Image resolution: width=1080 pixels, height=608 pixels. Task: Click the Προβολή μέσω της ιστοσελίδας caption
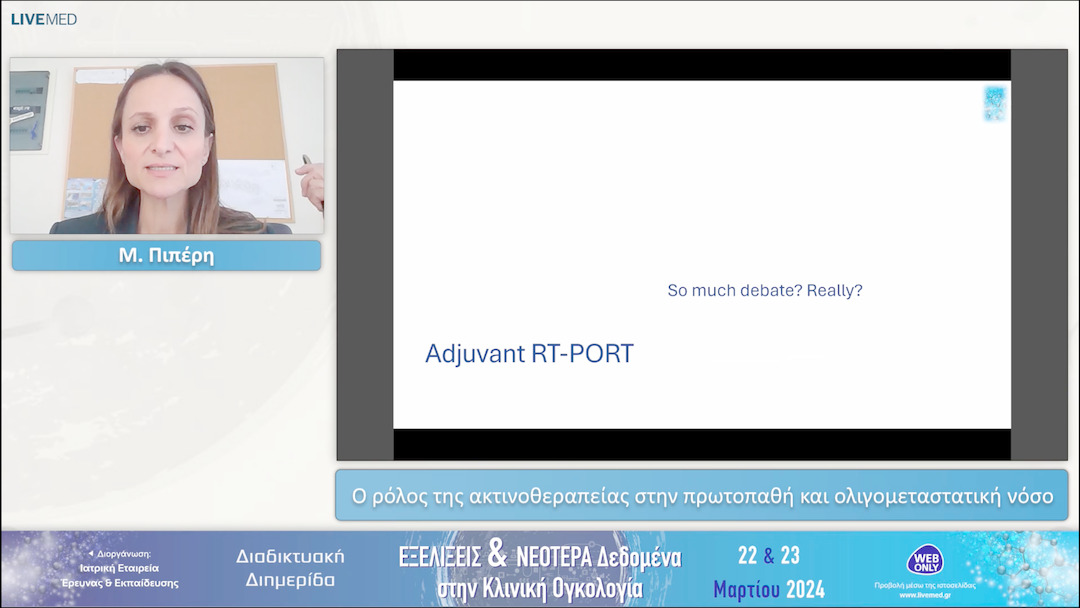(x=925, y=585)
